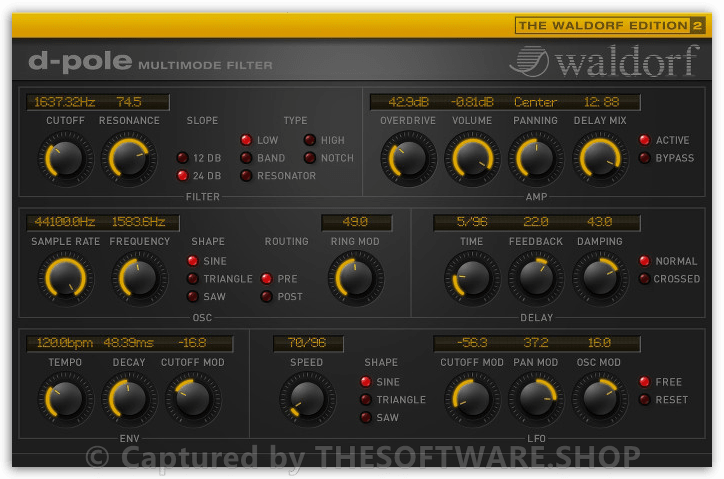The width and height of the screenshot is (724, 479).
Task: Click the Overdrive knob
Action: 407,158
